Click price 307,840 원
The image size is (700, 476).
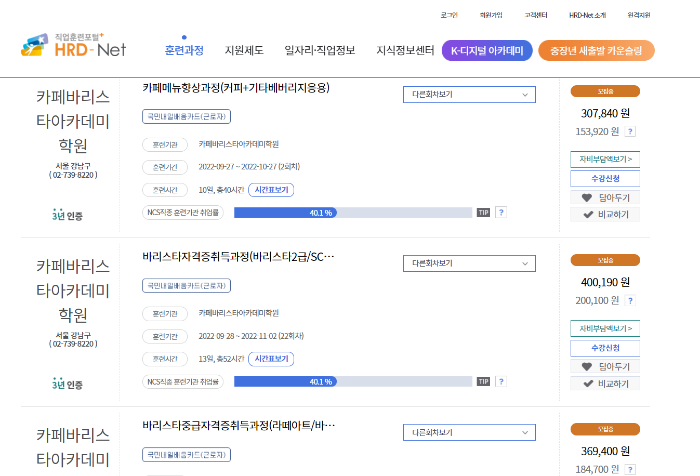tap(605, 113)
